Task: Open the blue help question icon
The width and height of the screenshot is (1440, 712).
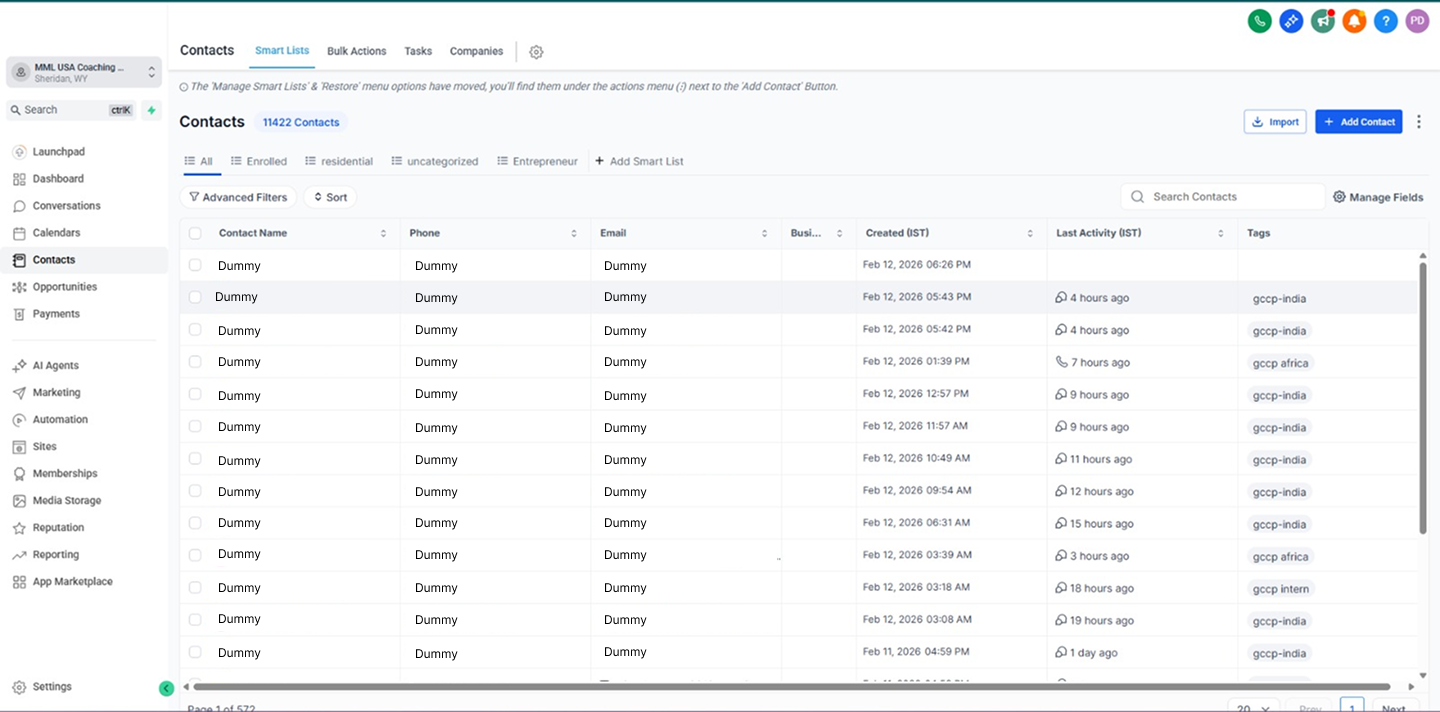Action: tap(1385, 21)
